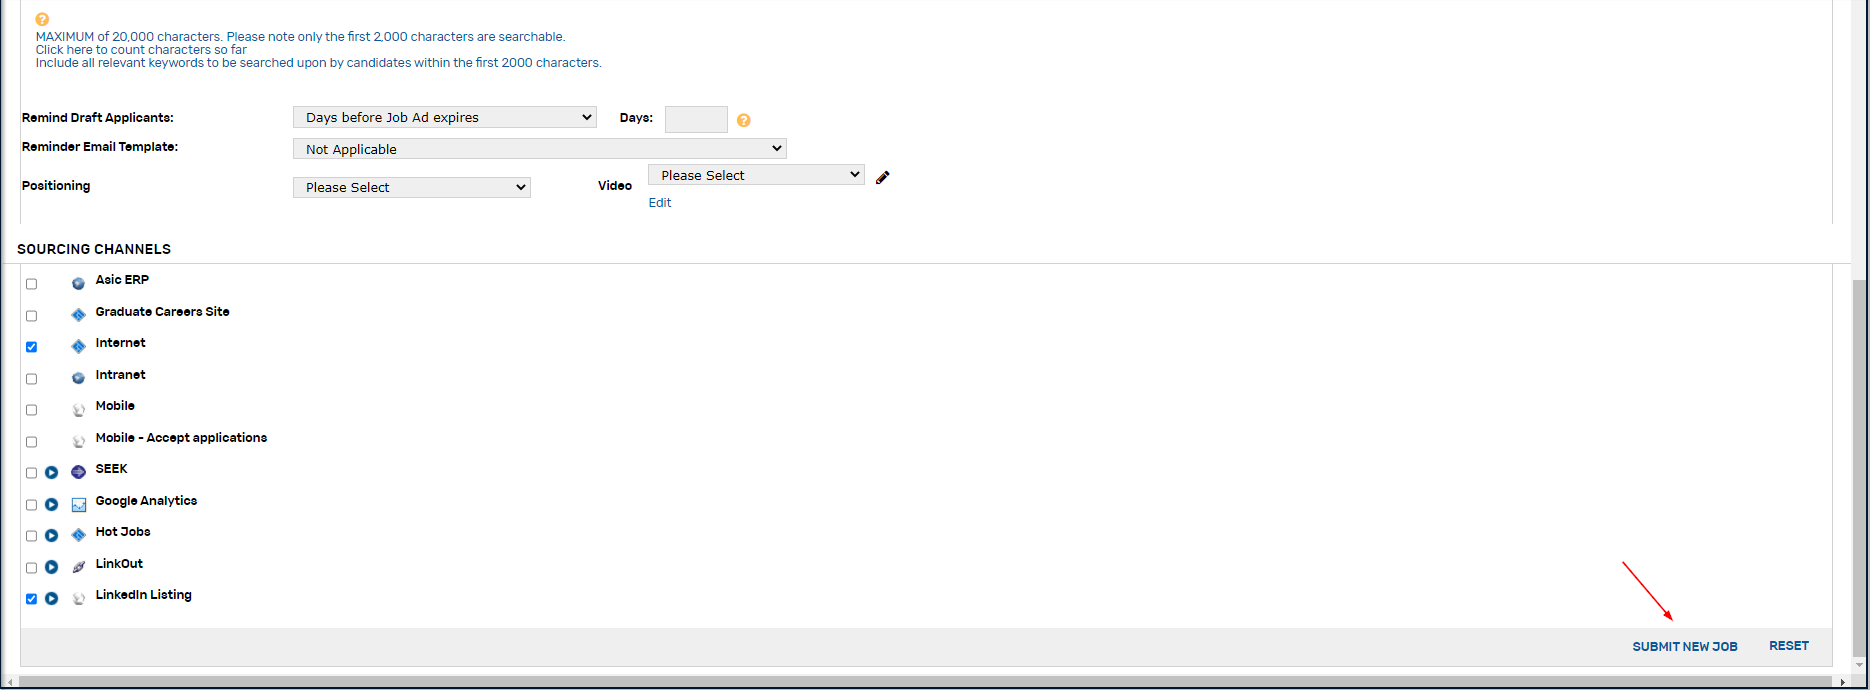This screenshot has width=1870, height=690.
Task: Uncheck the Internet sourcing channel checkbox
Action: (x=31, y=347)
